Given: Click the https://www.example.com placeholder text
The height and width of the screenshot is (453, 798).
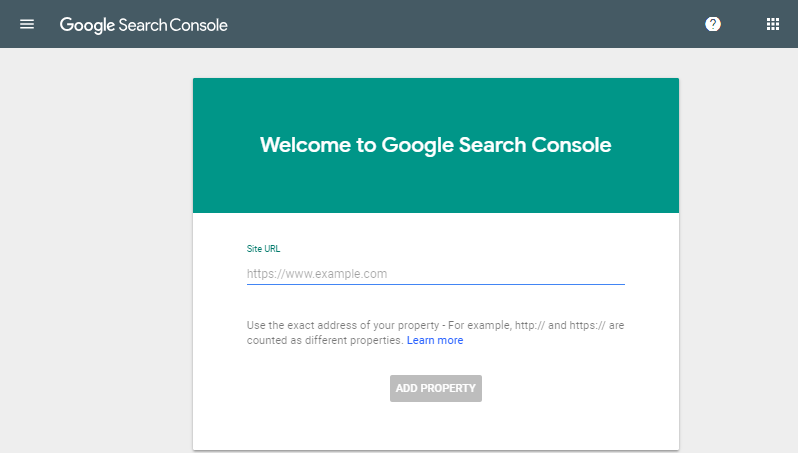Looking at the screenshot, I should [317, 273].
